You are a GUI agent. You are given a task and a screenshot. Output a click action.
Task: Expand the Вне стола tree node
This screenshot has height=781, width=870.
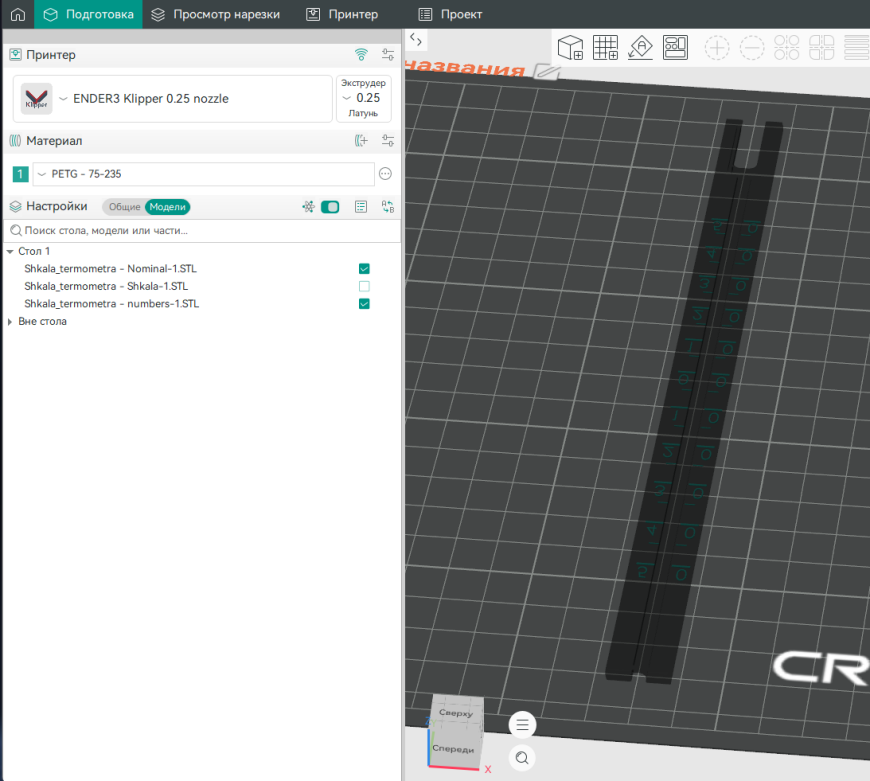point(10,322)
